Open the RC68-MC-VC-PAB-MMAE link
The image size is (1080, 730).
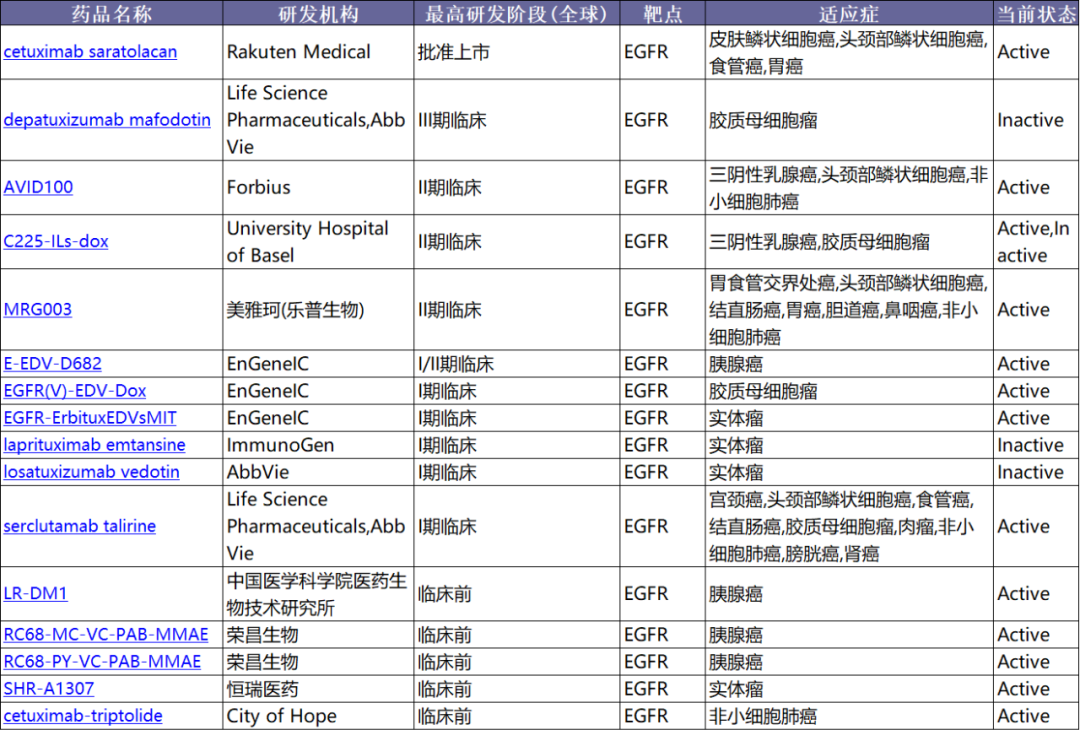click(x=106, y=634)
